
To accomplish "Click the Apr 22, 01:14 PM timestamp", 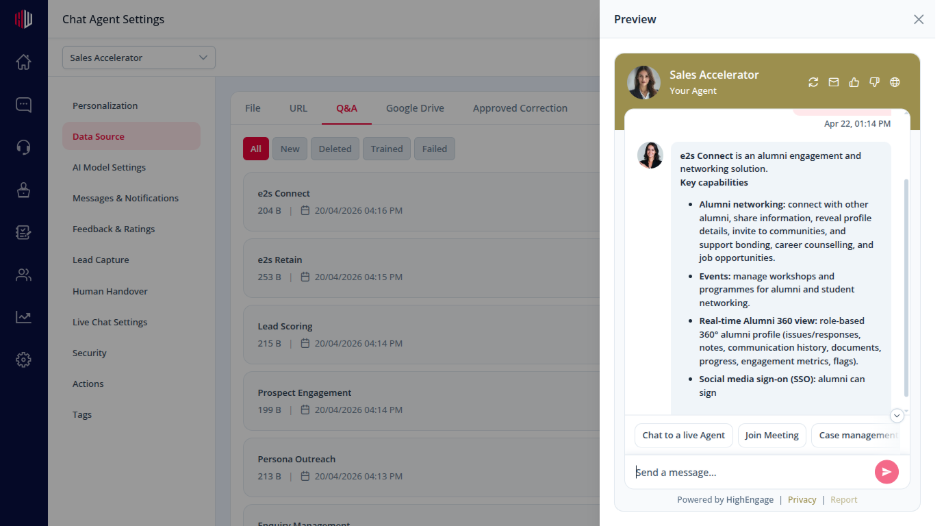I will pos(857,124).
